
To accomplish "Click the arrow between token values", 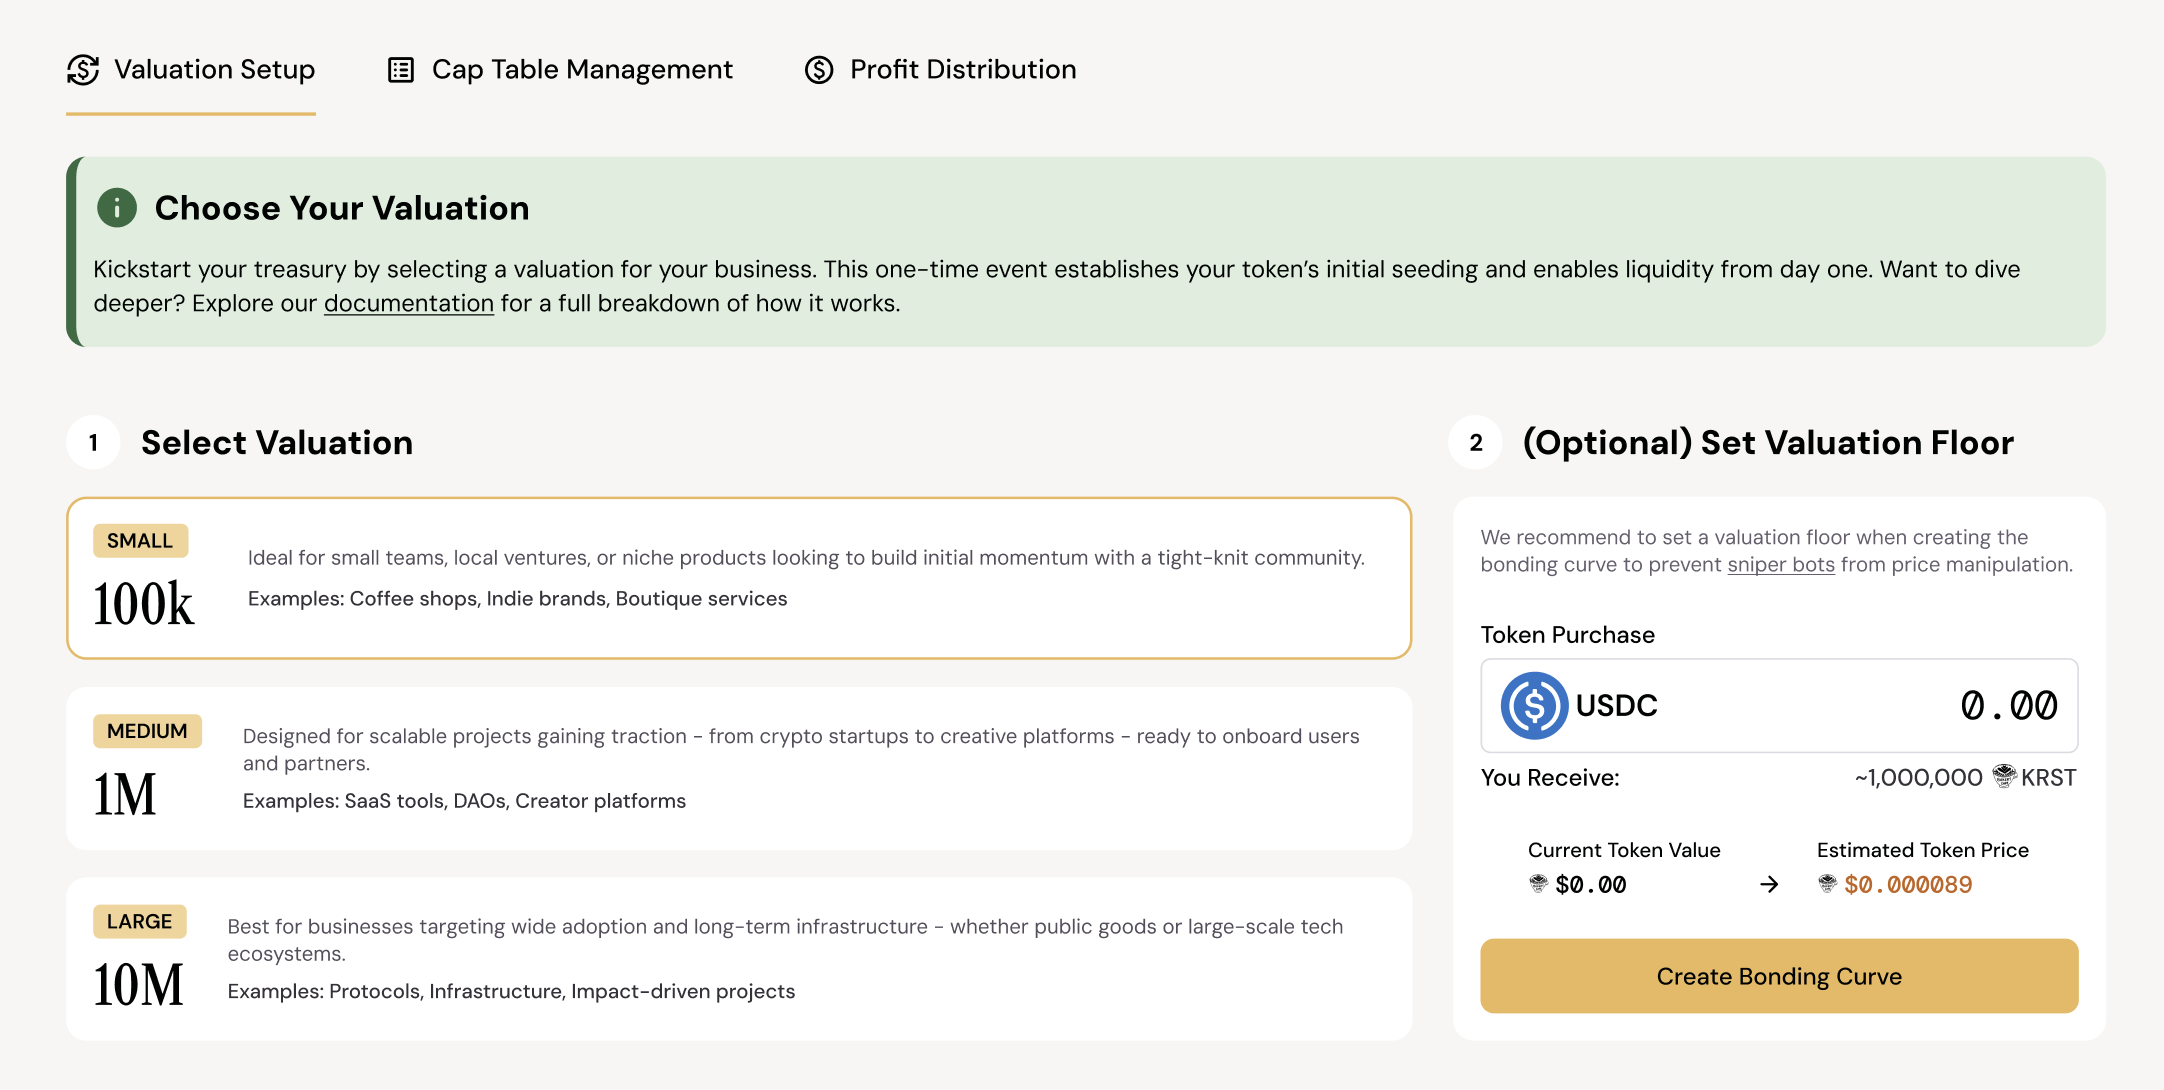I will 1769,884.
